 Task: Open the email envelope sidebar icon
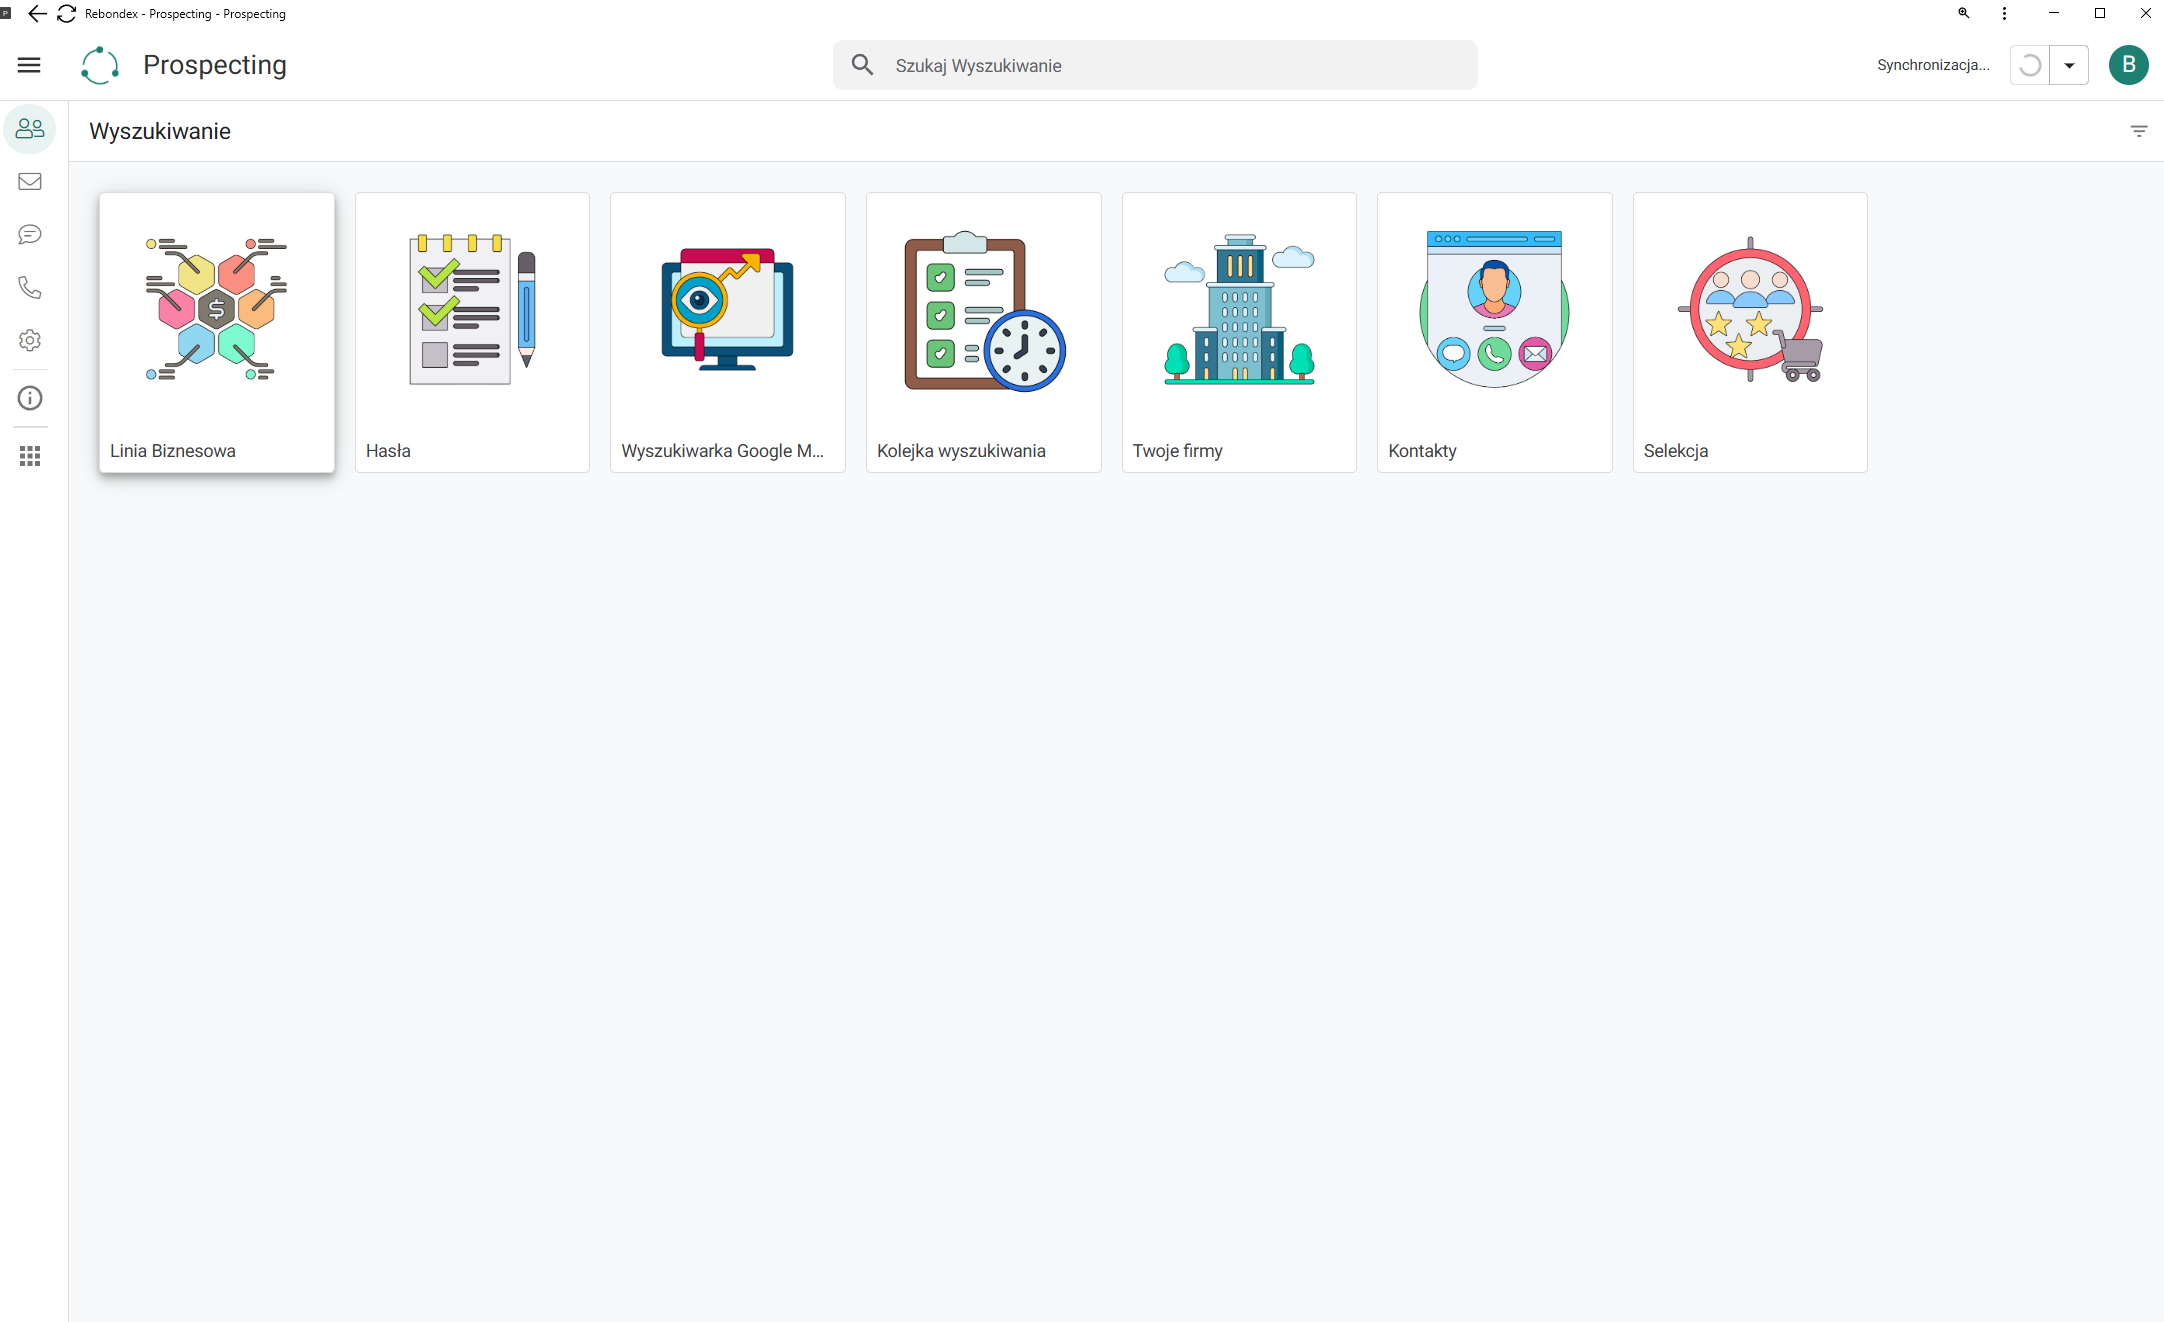click(30, 181)
